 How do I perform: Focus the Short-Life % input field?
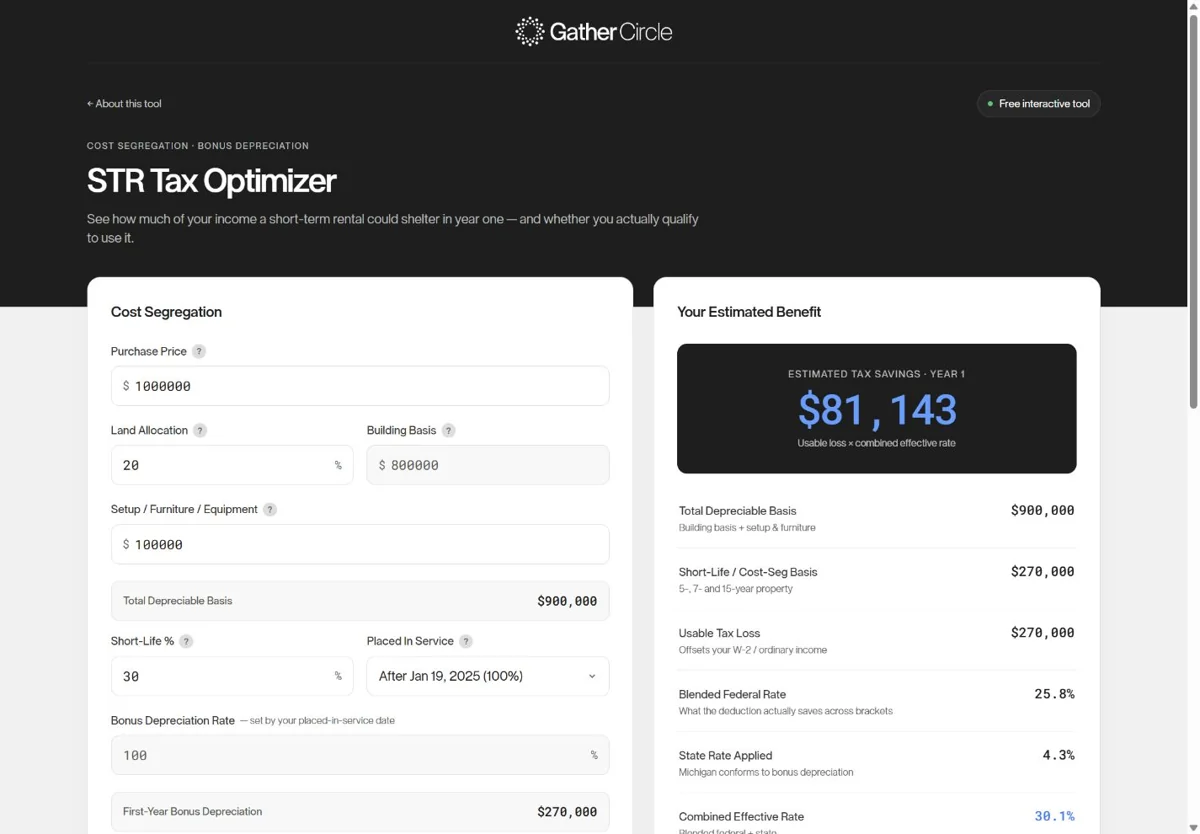coord(232,676)
